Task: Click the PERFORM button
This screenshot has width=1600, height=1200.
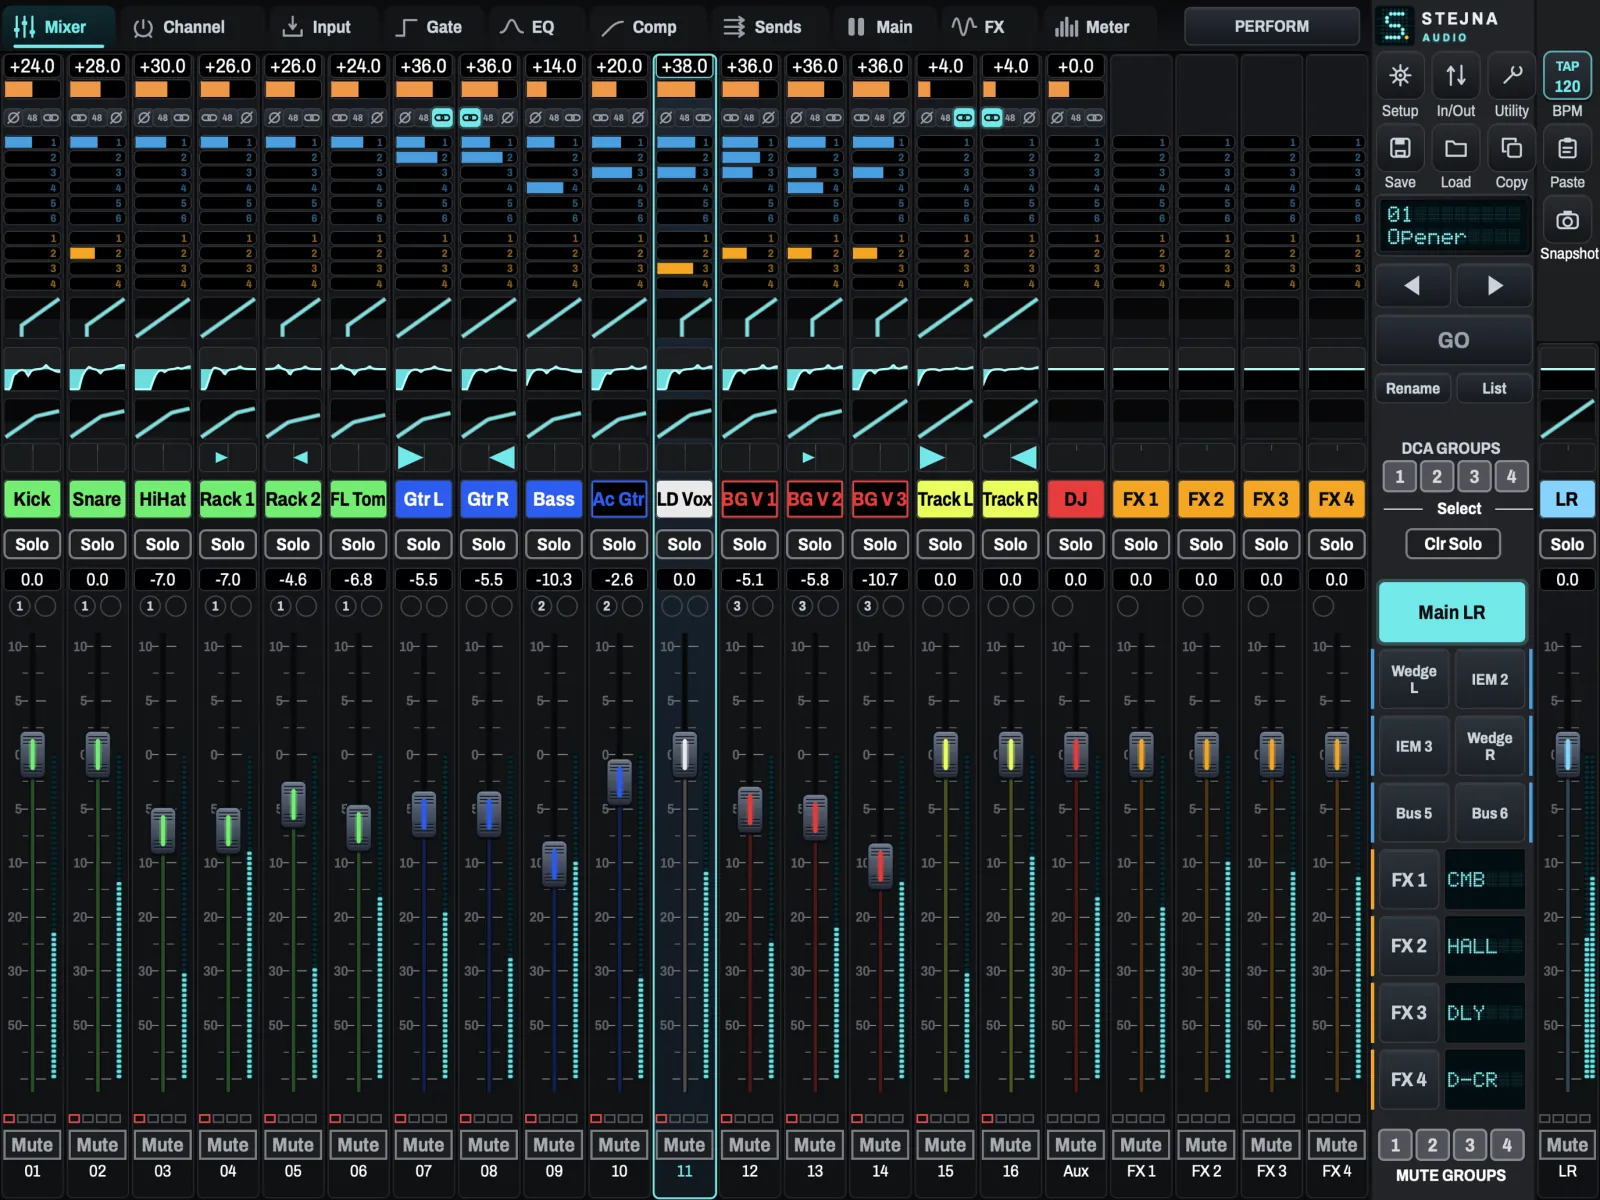Action: 1271,26
